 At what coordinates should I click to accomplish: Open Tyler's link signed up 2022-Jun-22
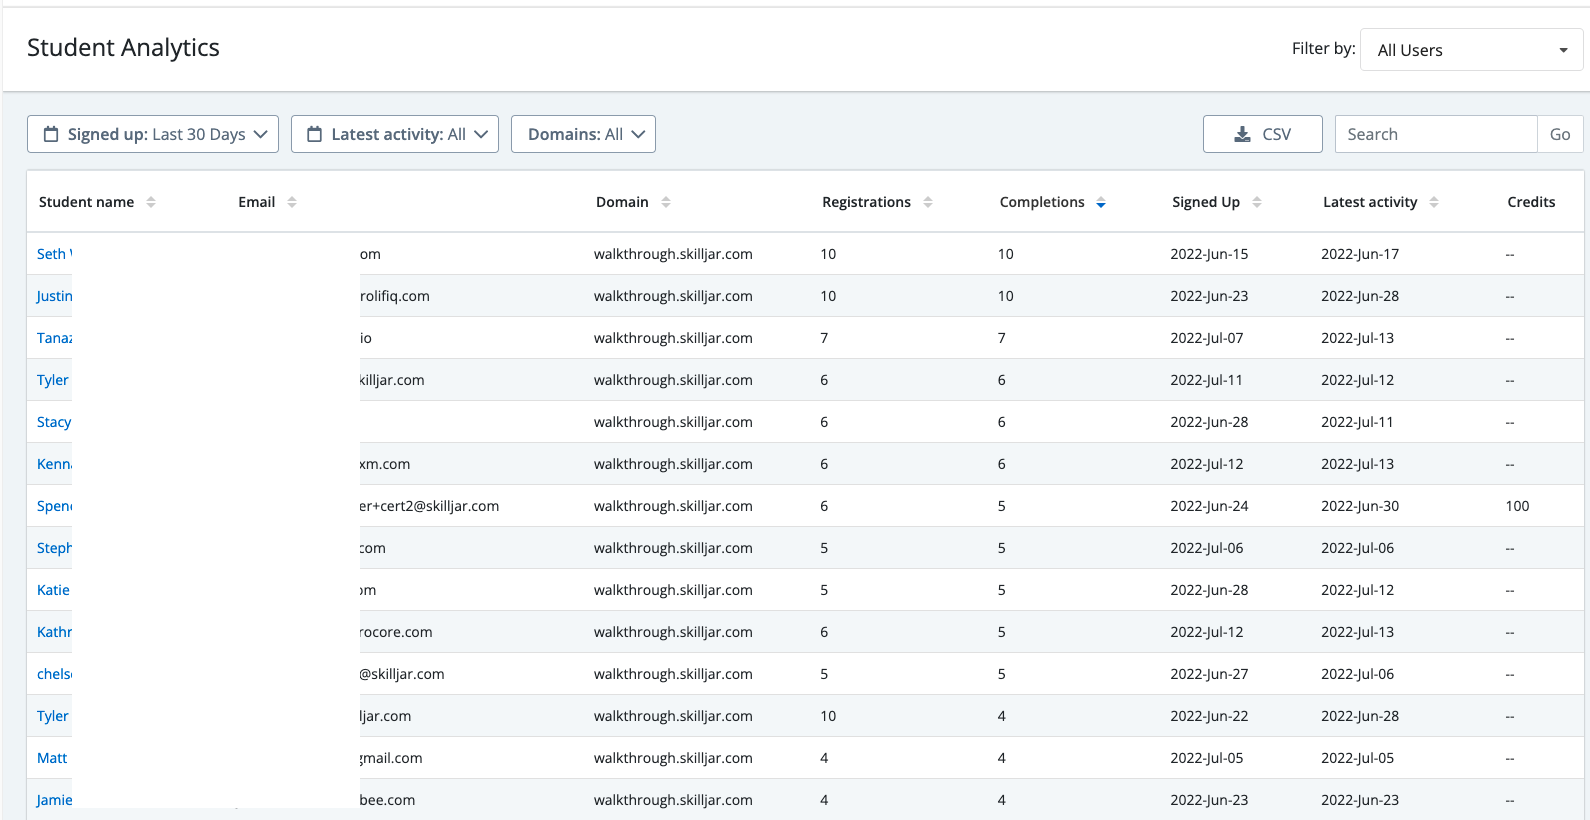point(53,716)
